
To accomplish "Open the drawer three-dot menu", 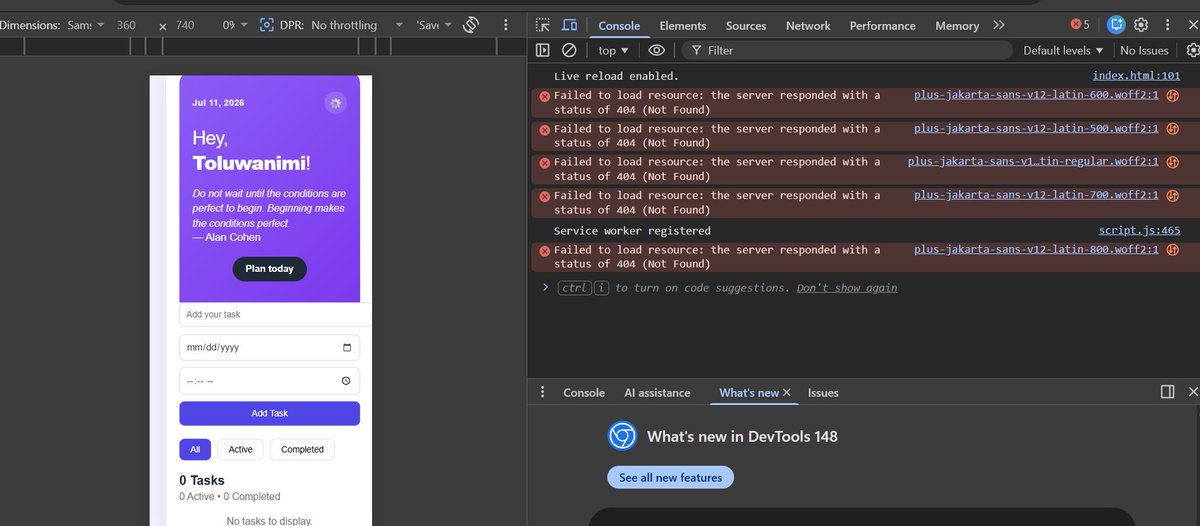I will point(543,392).
